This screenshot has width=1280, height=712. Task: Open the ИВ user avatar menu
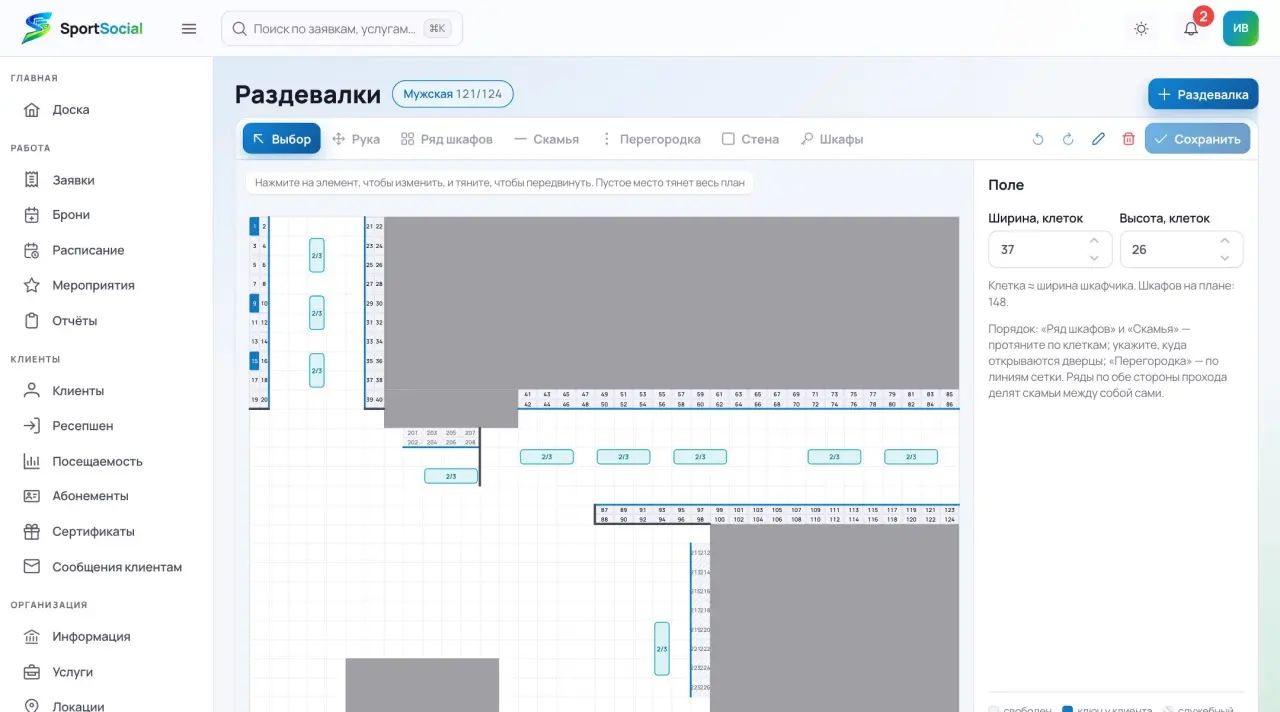point(1241,28)
